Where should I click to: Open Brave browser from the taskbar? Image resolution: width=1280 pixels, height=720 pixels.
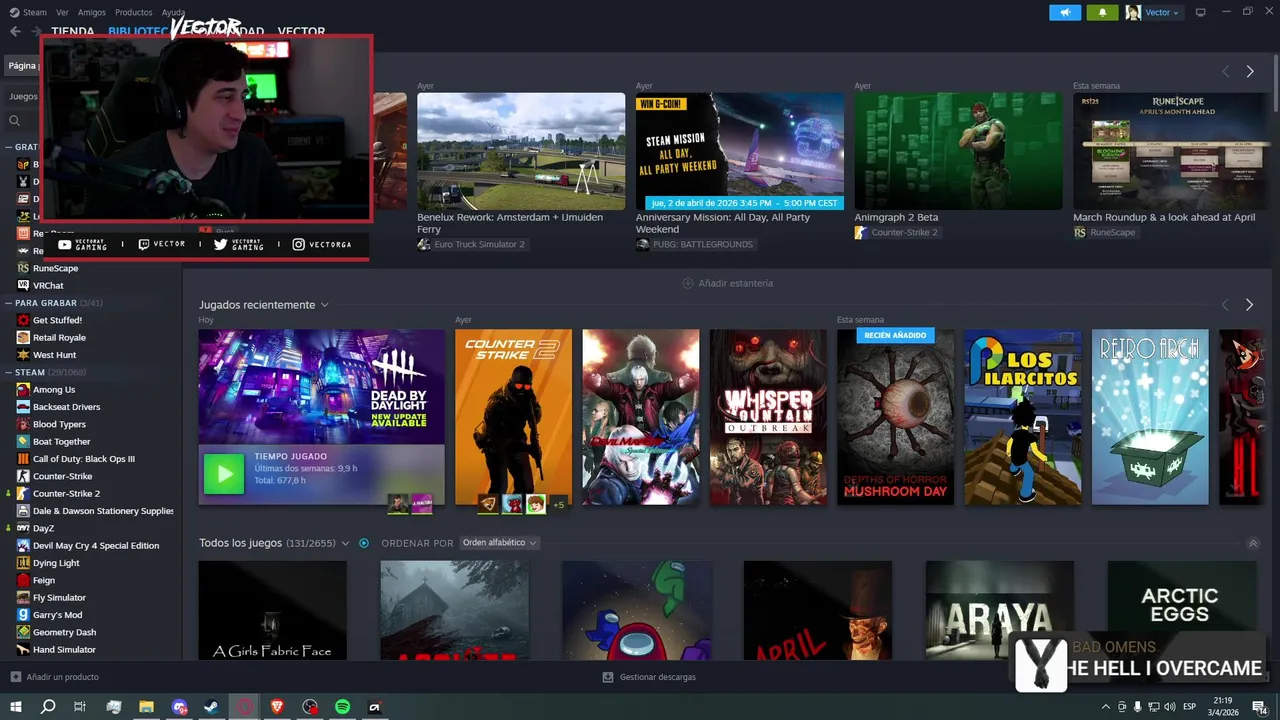277,706
